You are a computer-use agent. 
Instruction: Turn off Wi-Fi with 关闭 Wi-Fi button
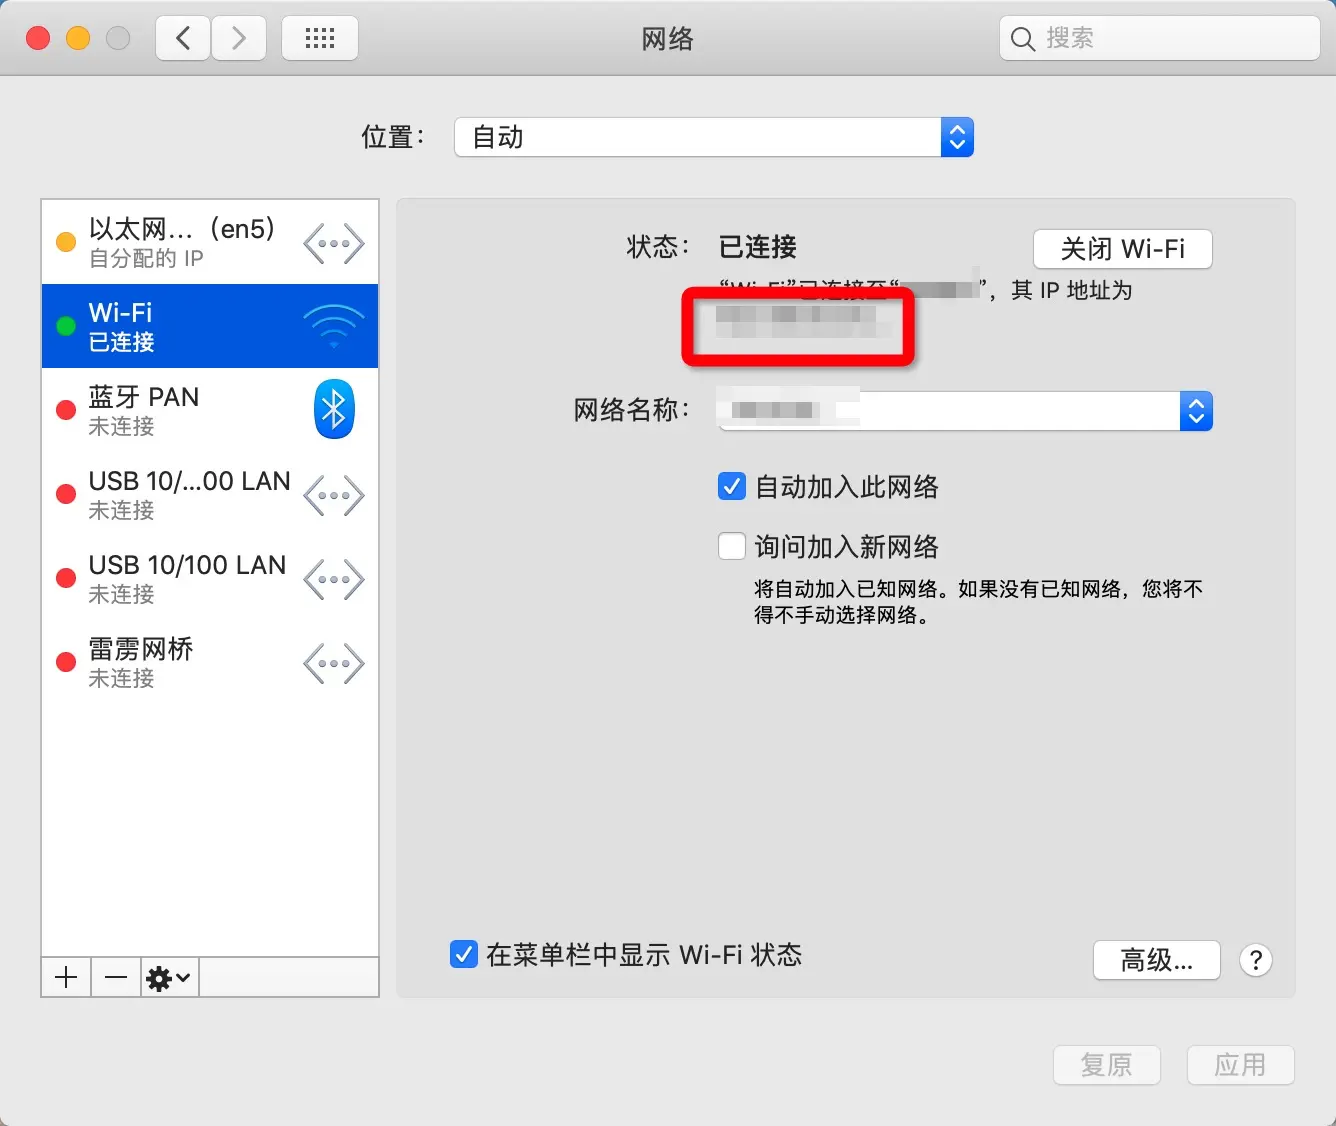tap(1122, 249)
